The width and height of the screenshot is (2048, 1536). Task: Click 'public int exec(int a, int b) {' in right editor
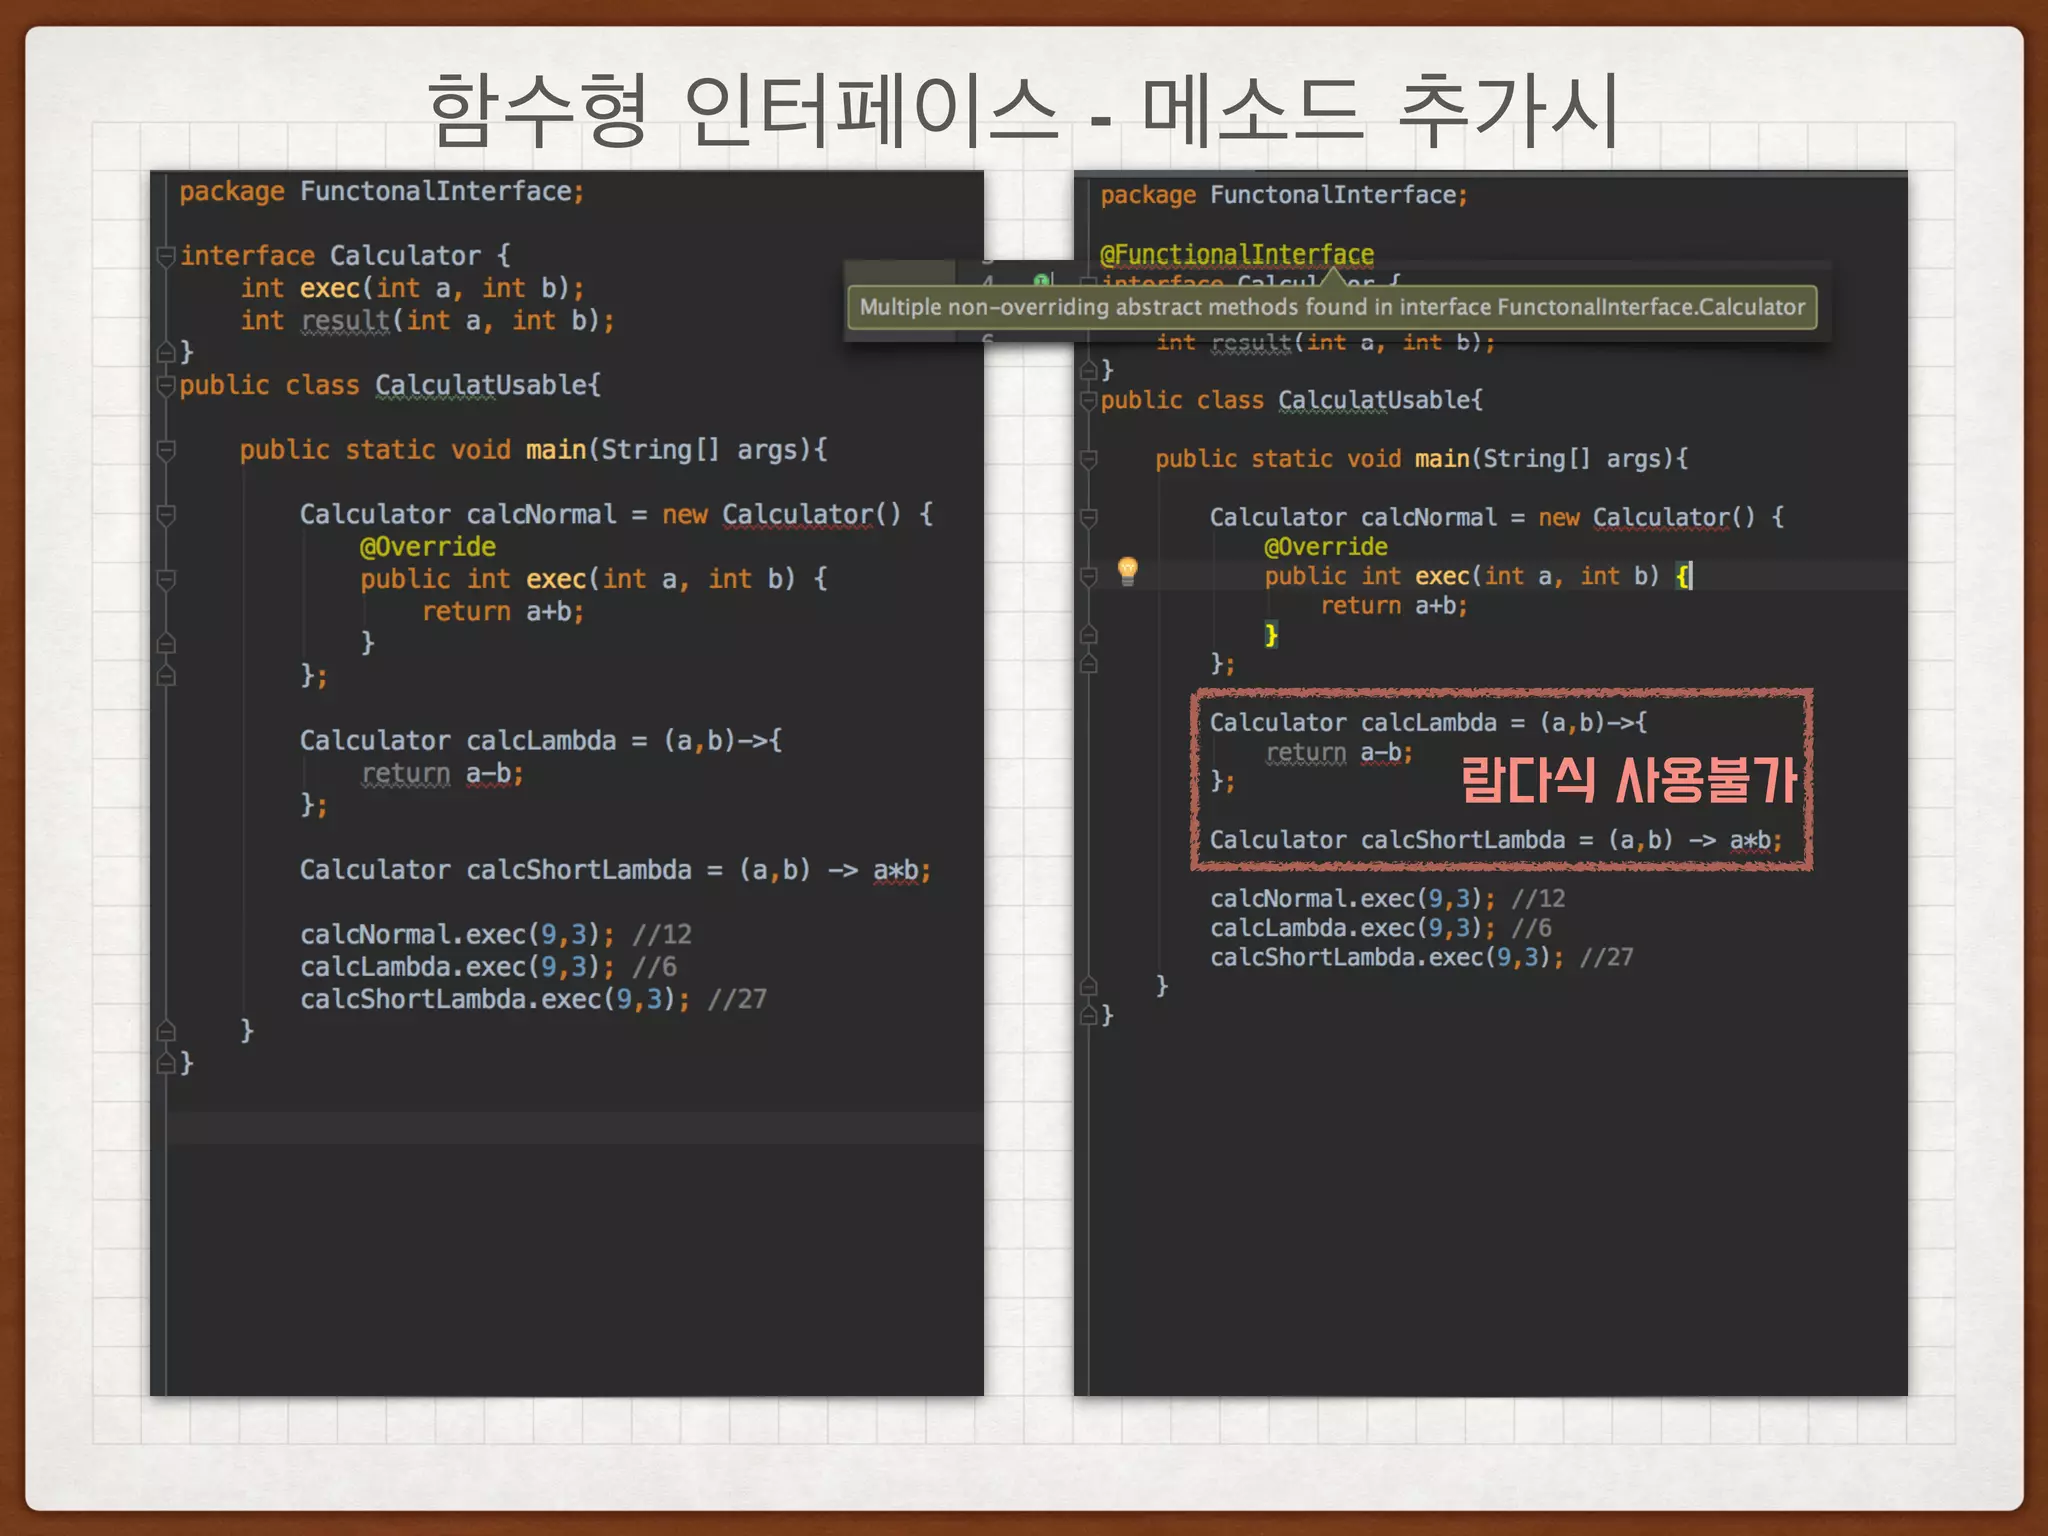click(x=1478, y=576)
